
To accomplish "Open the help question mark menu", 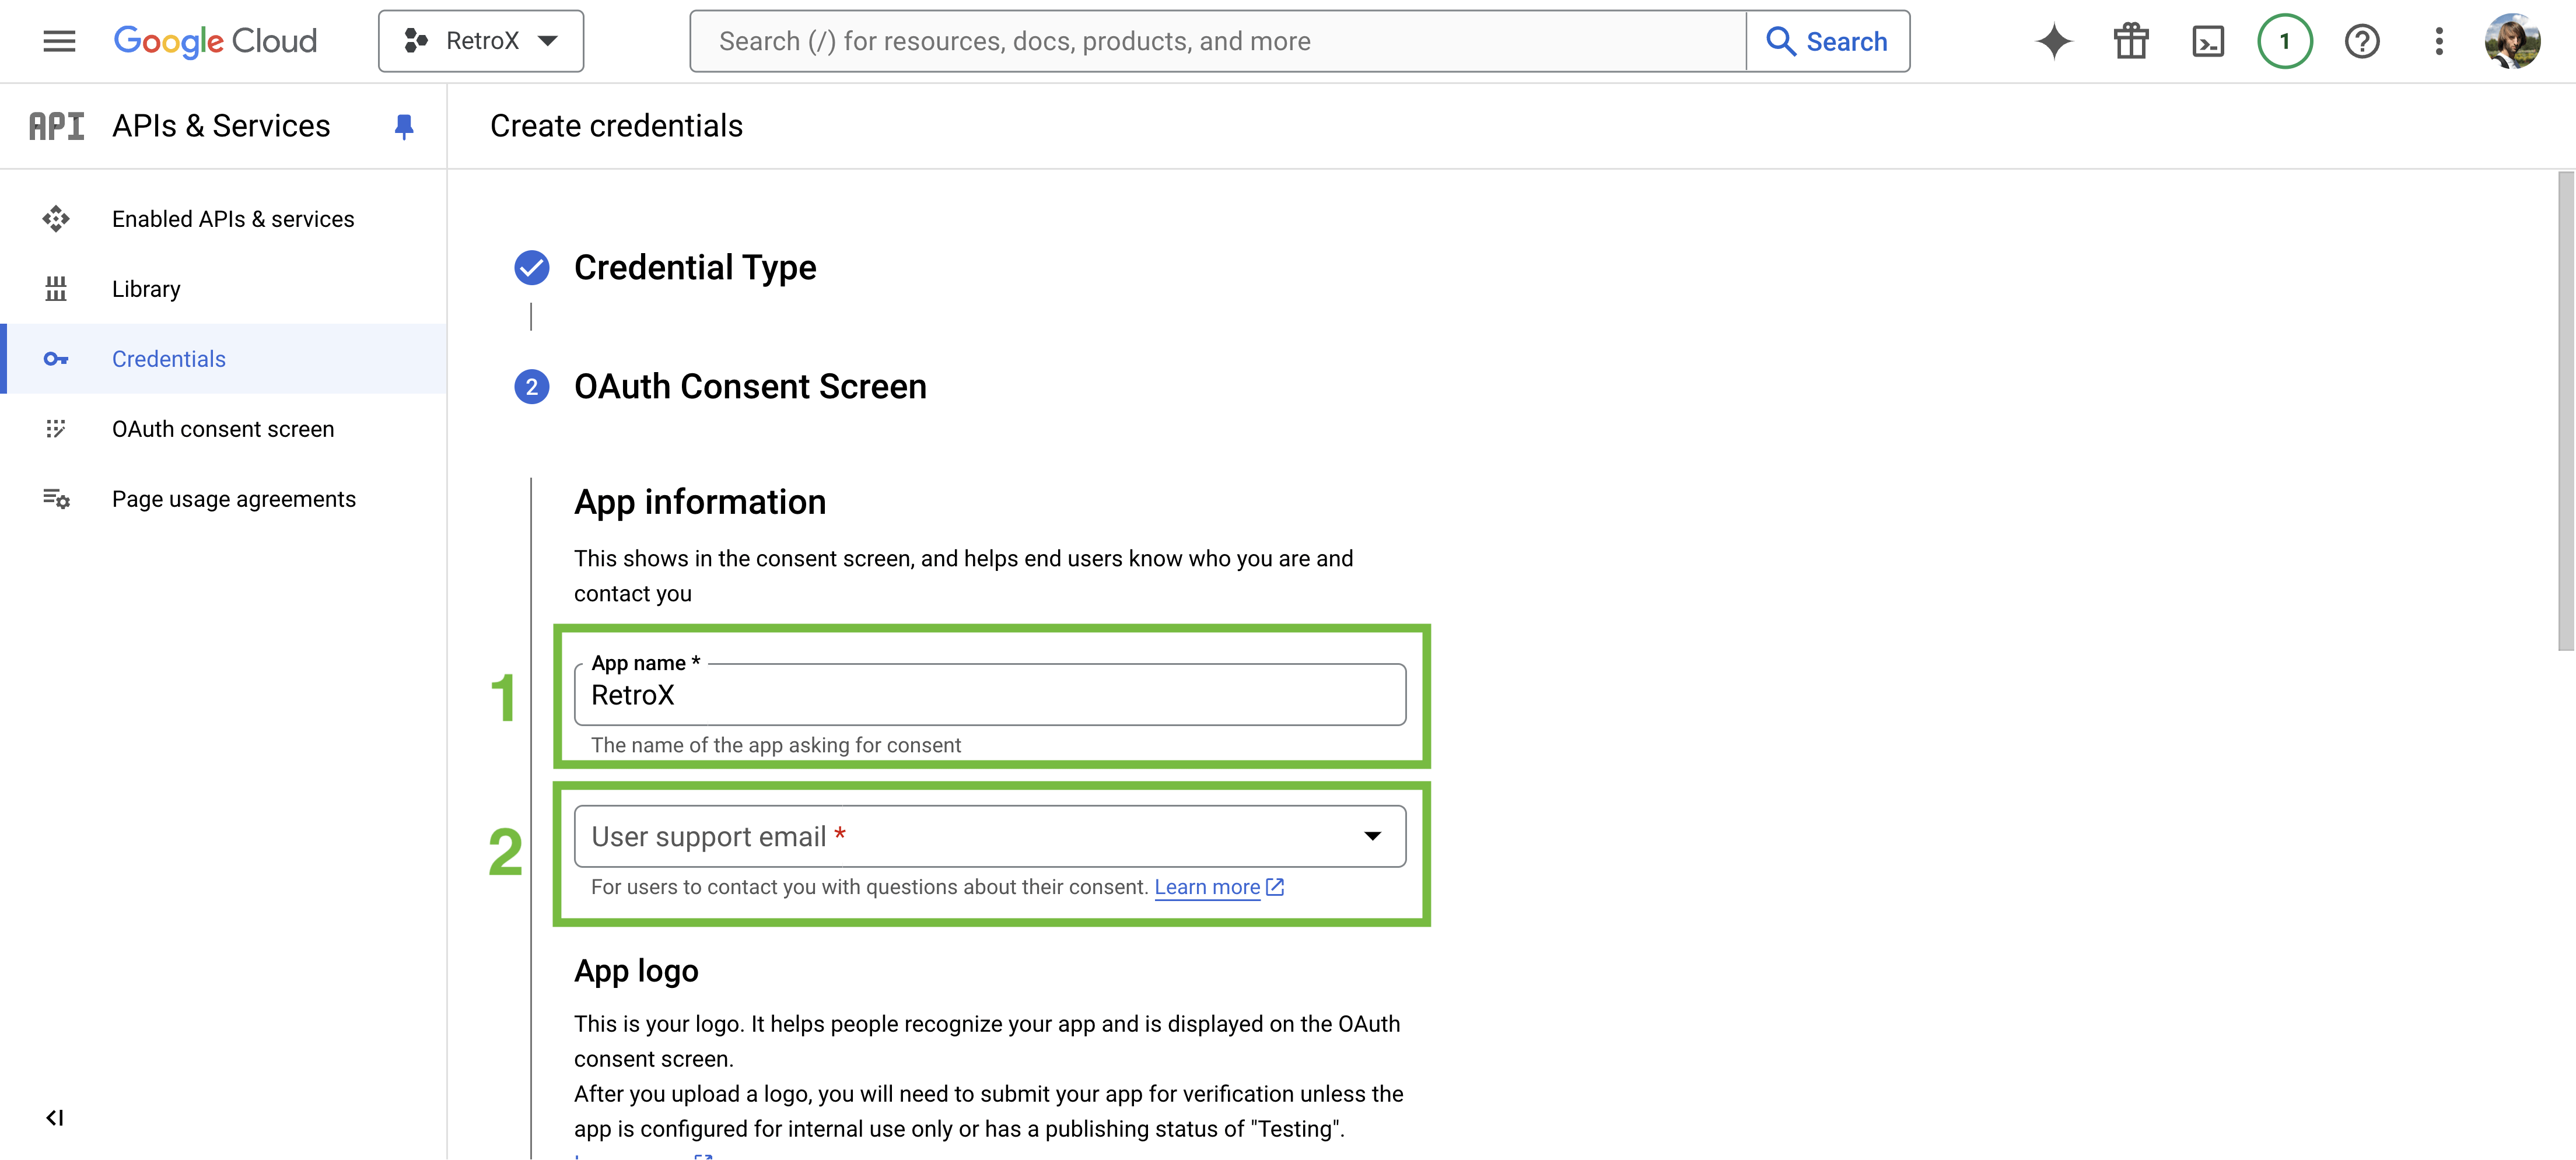I will click(x=2362, y=41).
